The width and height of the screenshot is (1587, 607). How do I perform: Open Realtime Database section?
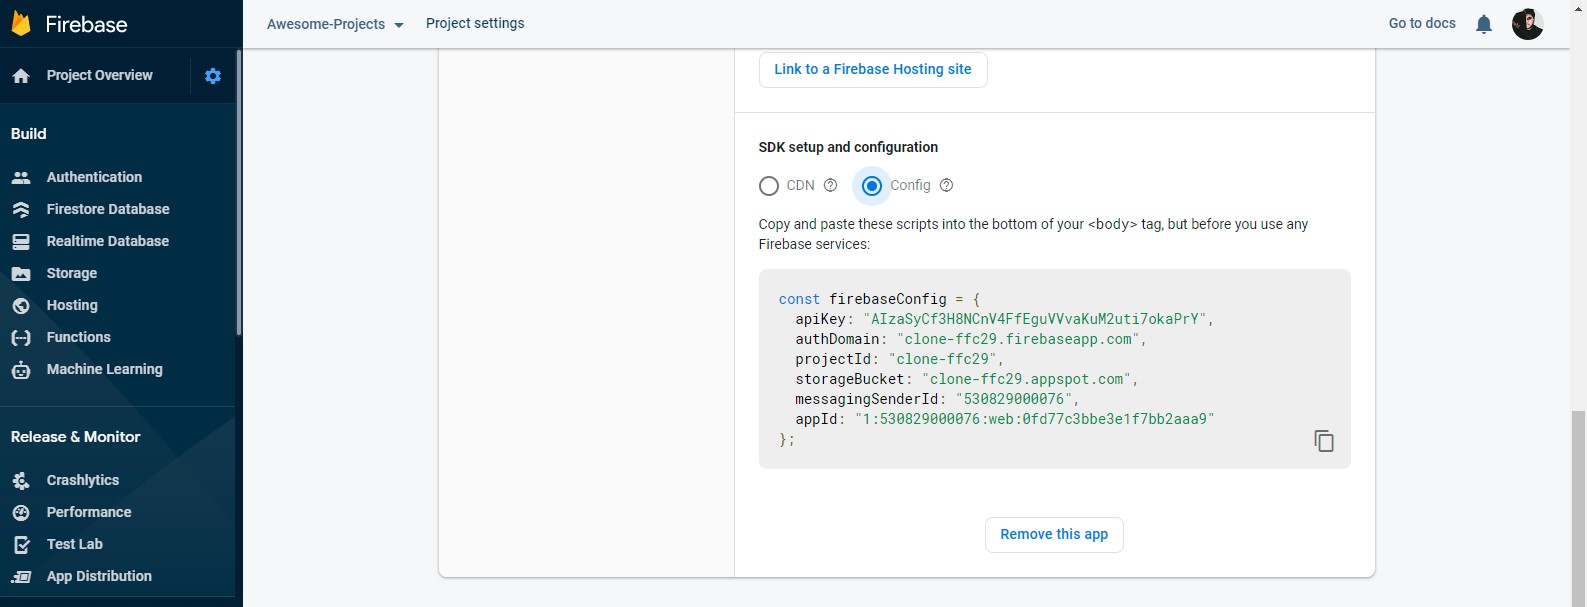[x=107, y=241]
